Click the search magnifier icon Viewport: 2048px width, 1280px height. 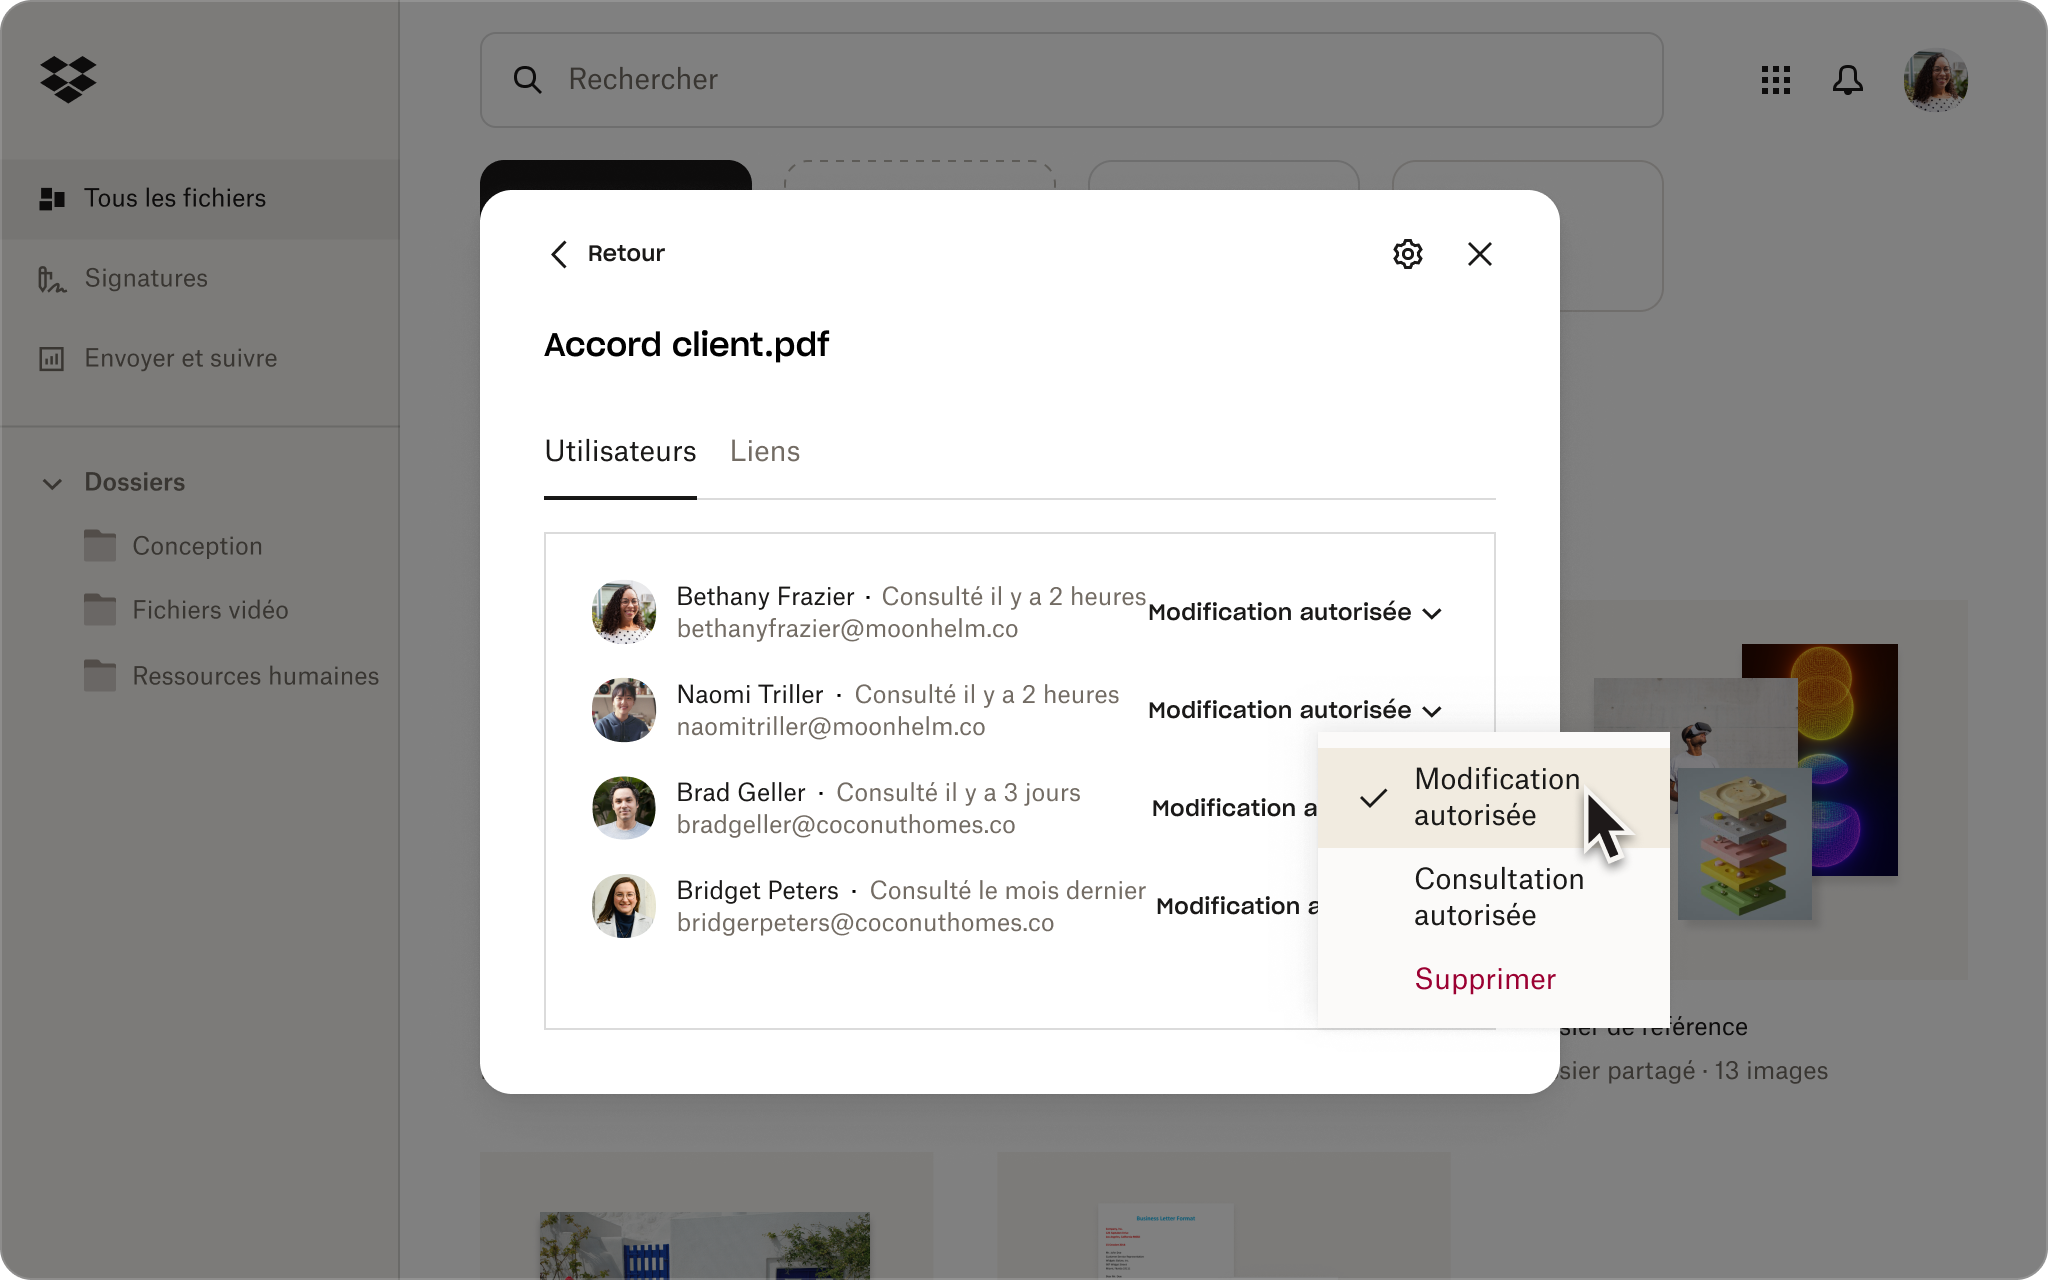tap(528, 80)
